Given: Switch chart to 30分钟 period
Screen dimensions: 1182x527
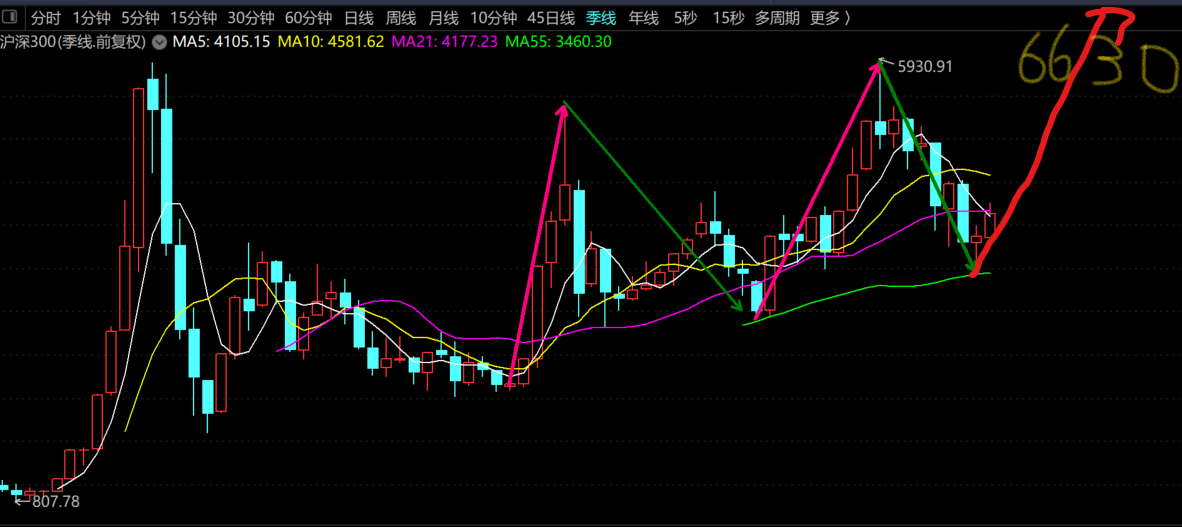Looking at the screenshot, I should [x=250, y=18].
